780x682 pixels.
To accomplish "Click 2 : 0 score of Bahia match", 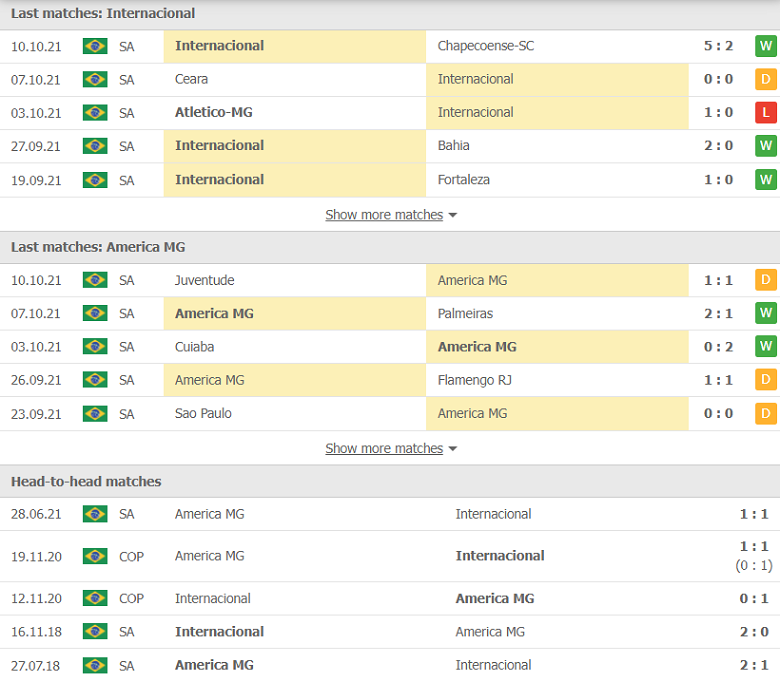I will coord(718,146).
